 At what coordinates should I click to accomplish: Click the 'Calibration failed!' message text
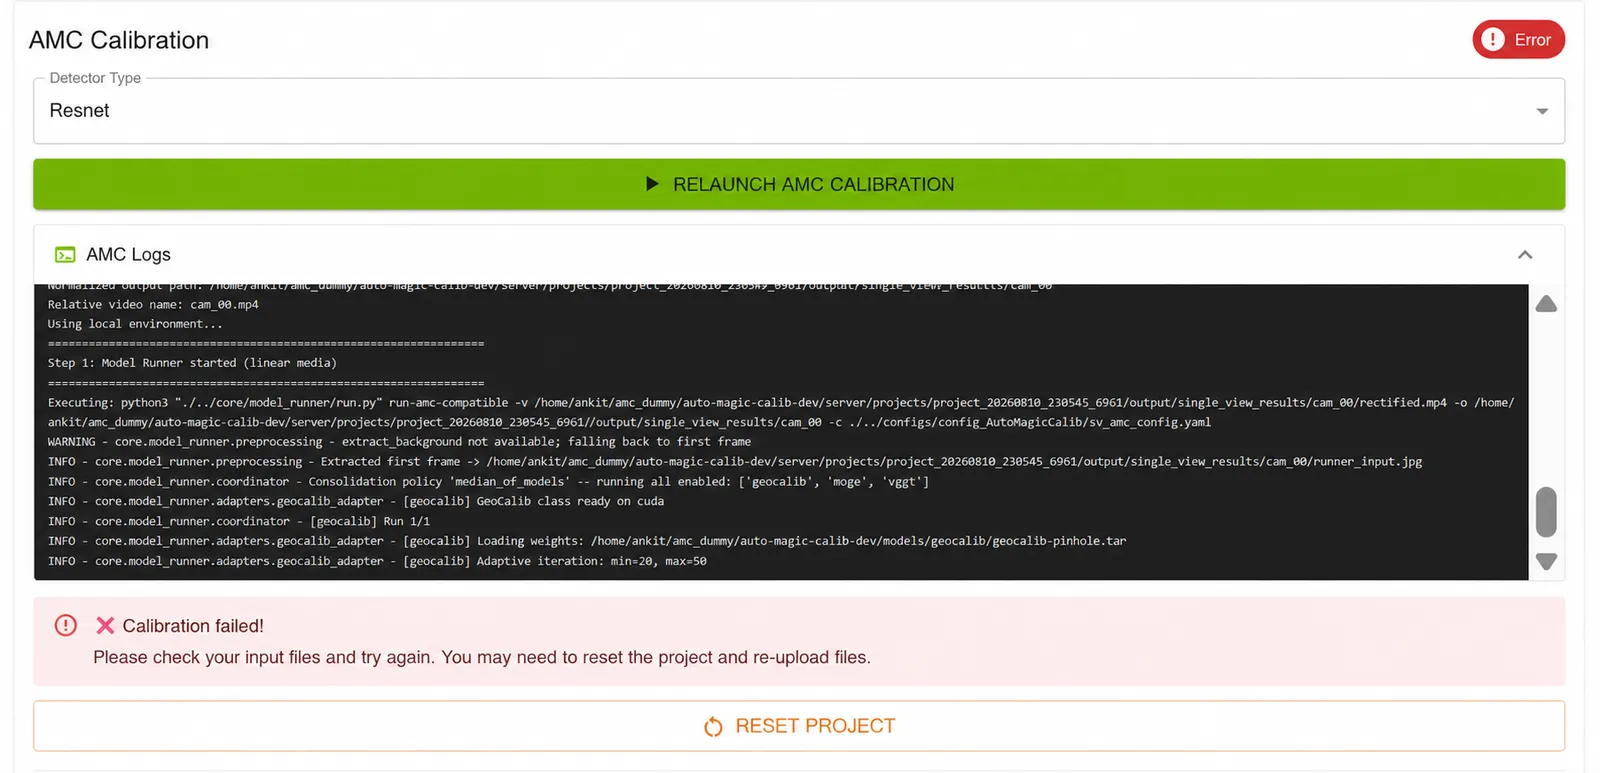coord(193,626)
